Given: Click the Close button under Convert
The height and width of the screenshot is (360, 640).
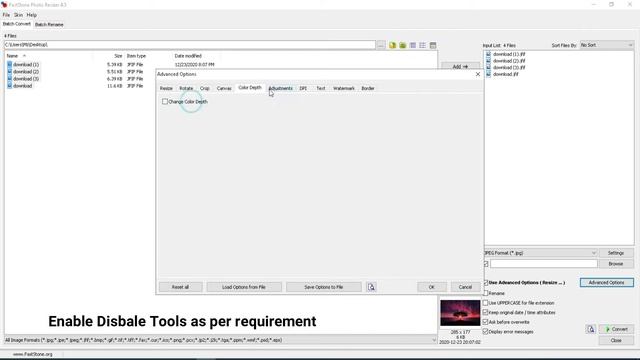Looking at the screenshot, I should point(616,340).
